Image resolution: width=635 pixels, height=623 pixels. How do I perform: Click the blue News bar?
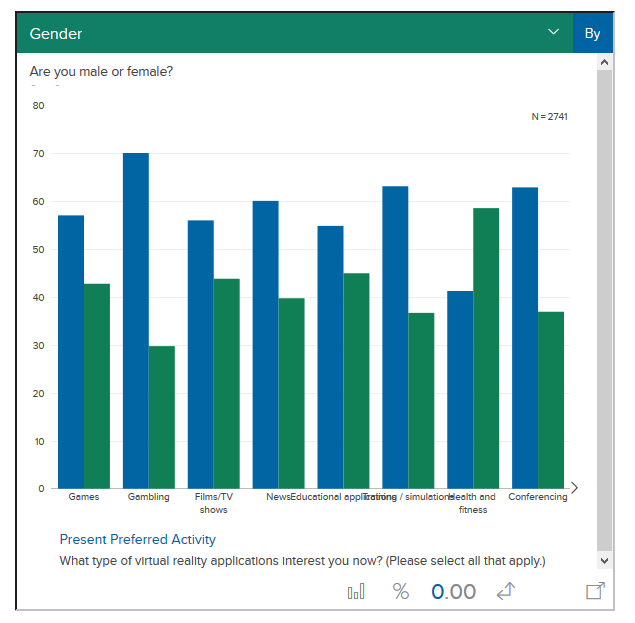click(x=265, y=344)
